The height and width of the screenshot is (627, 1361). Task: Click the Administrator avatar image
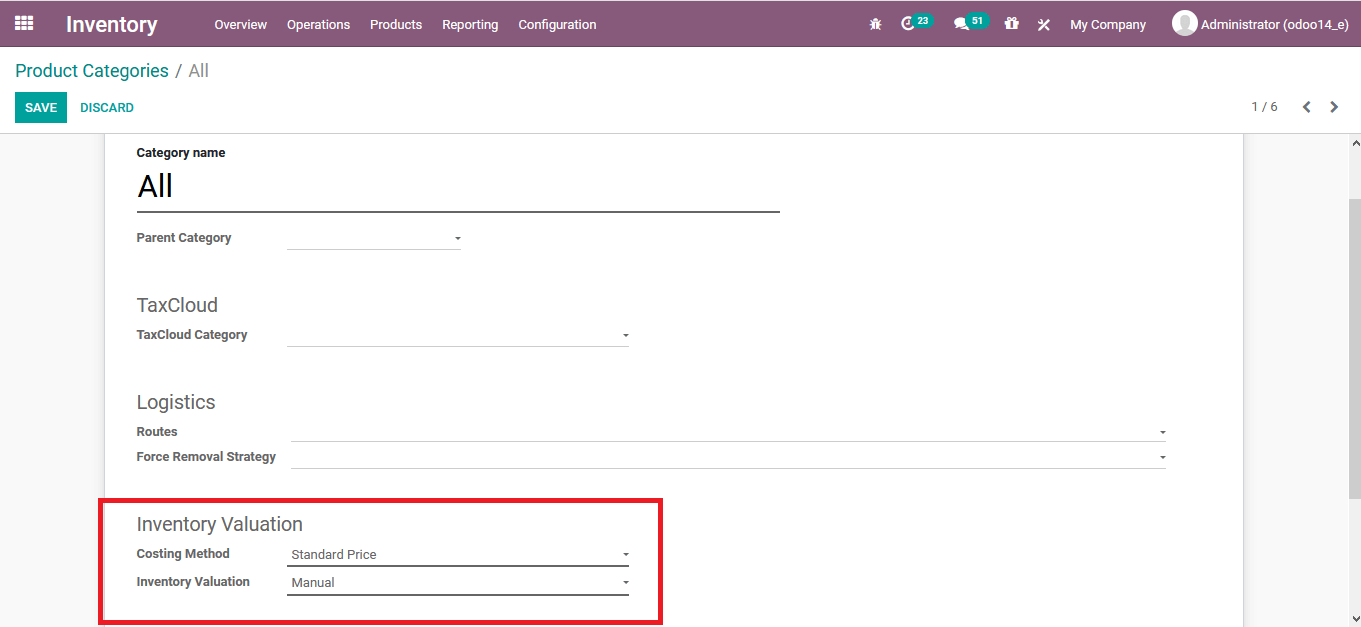tap(1185, 24)
